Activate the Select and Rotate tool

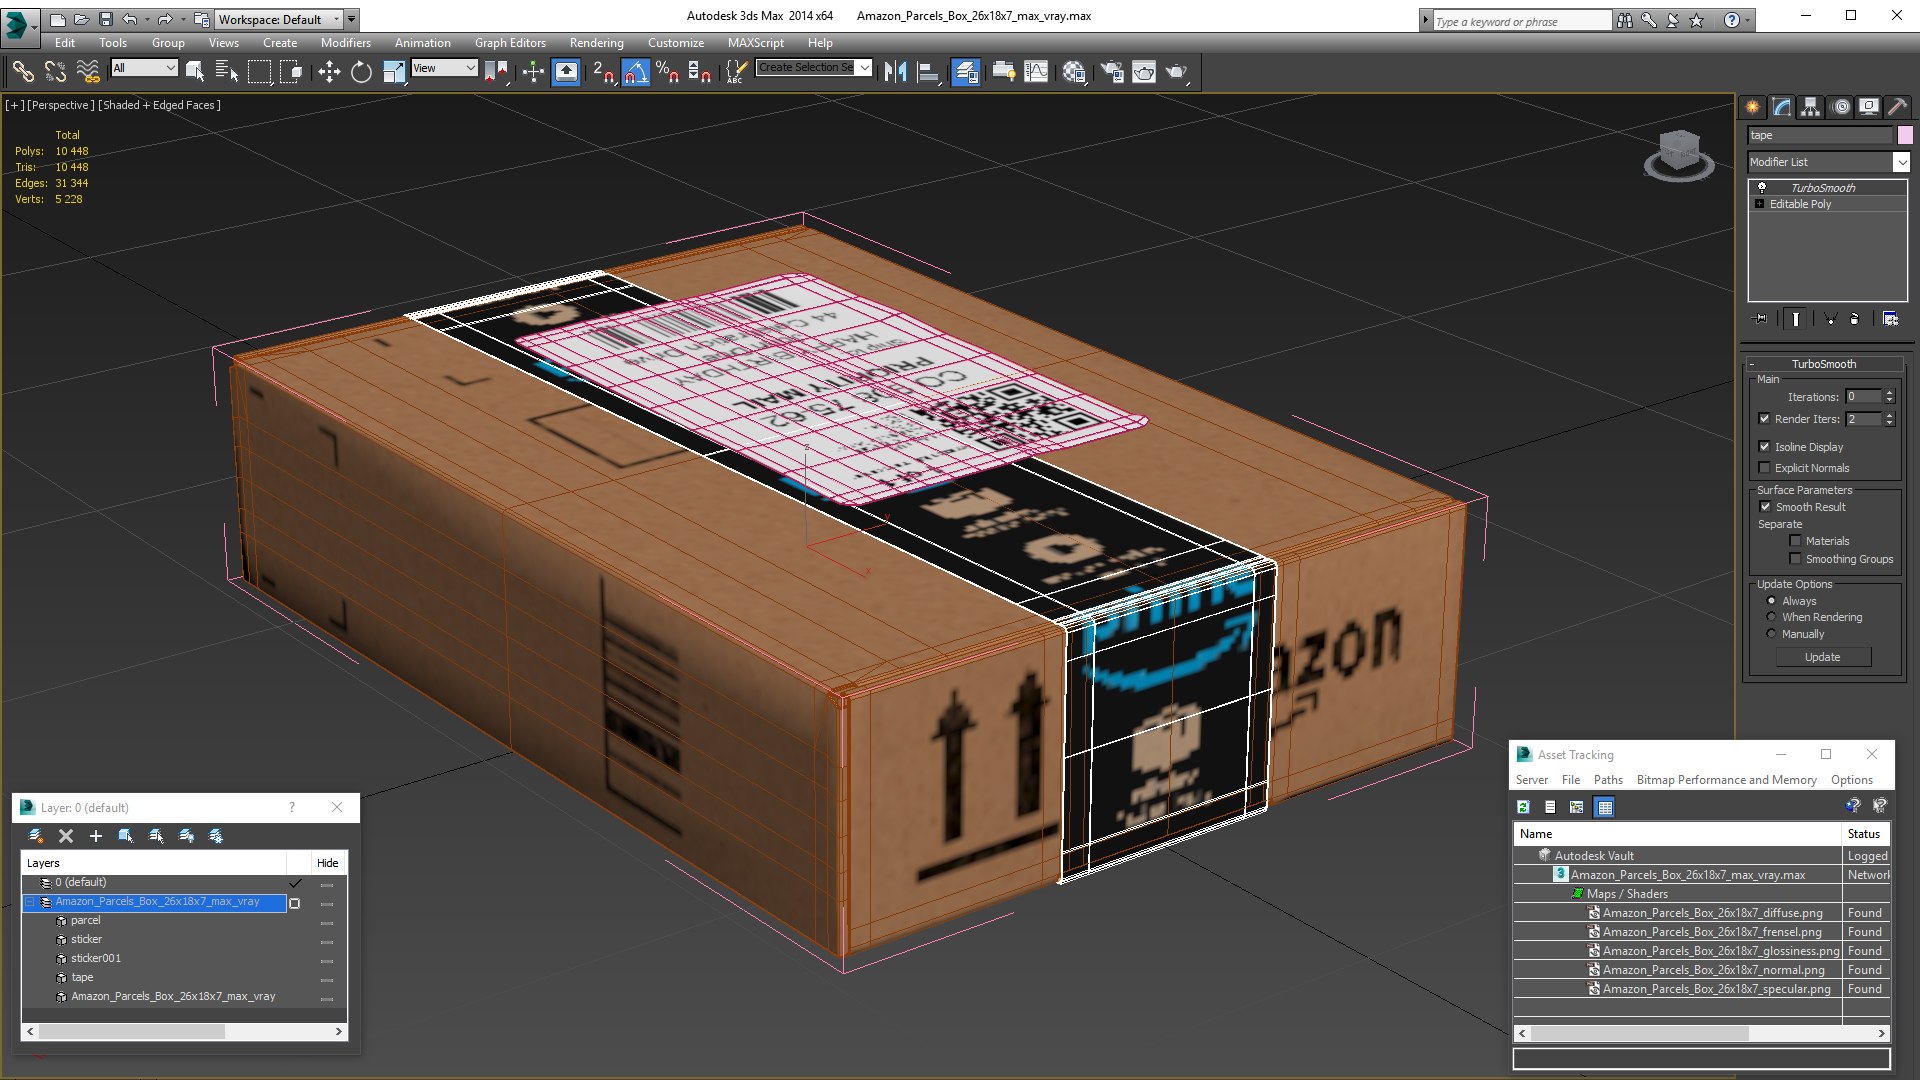[x=361, y=71]
